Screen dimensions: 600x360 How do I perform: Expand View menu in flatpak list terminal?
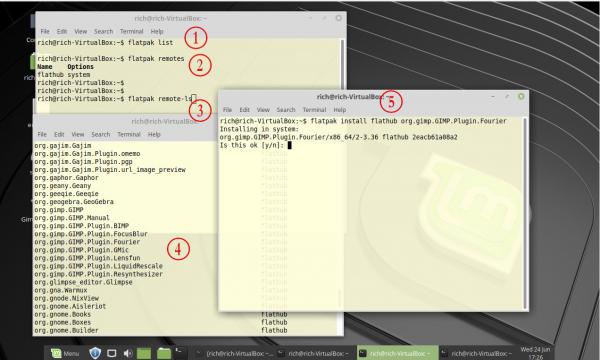[80, 31]
